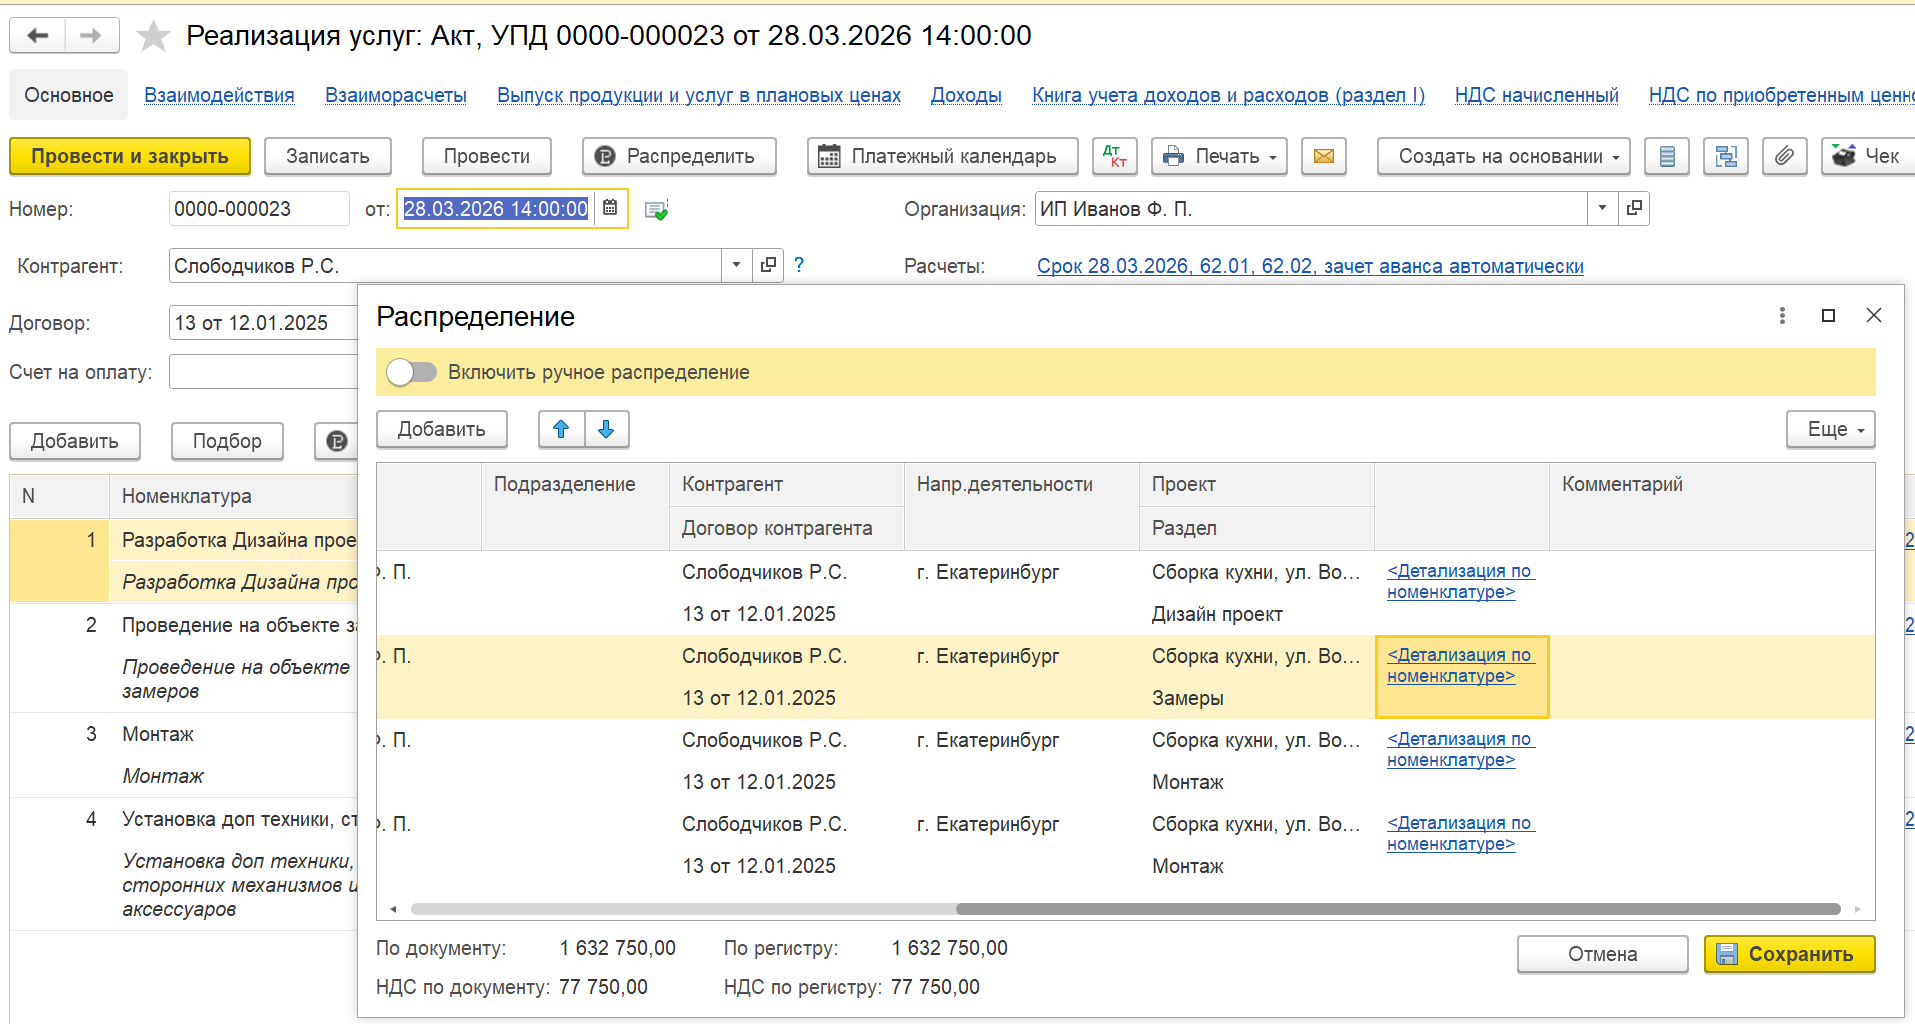The image size is (1915, 1024).
Task: Open the Организация dropdown arrow
Action: 1602,208
